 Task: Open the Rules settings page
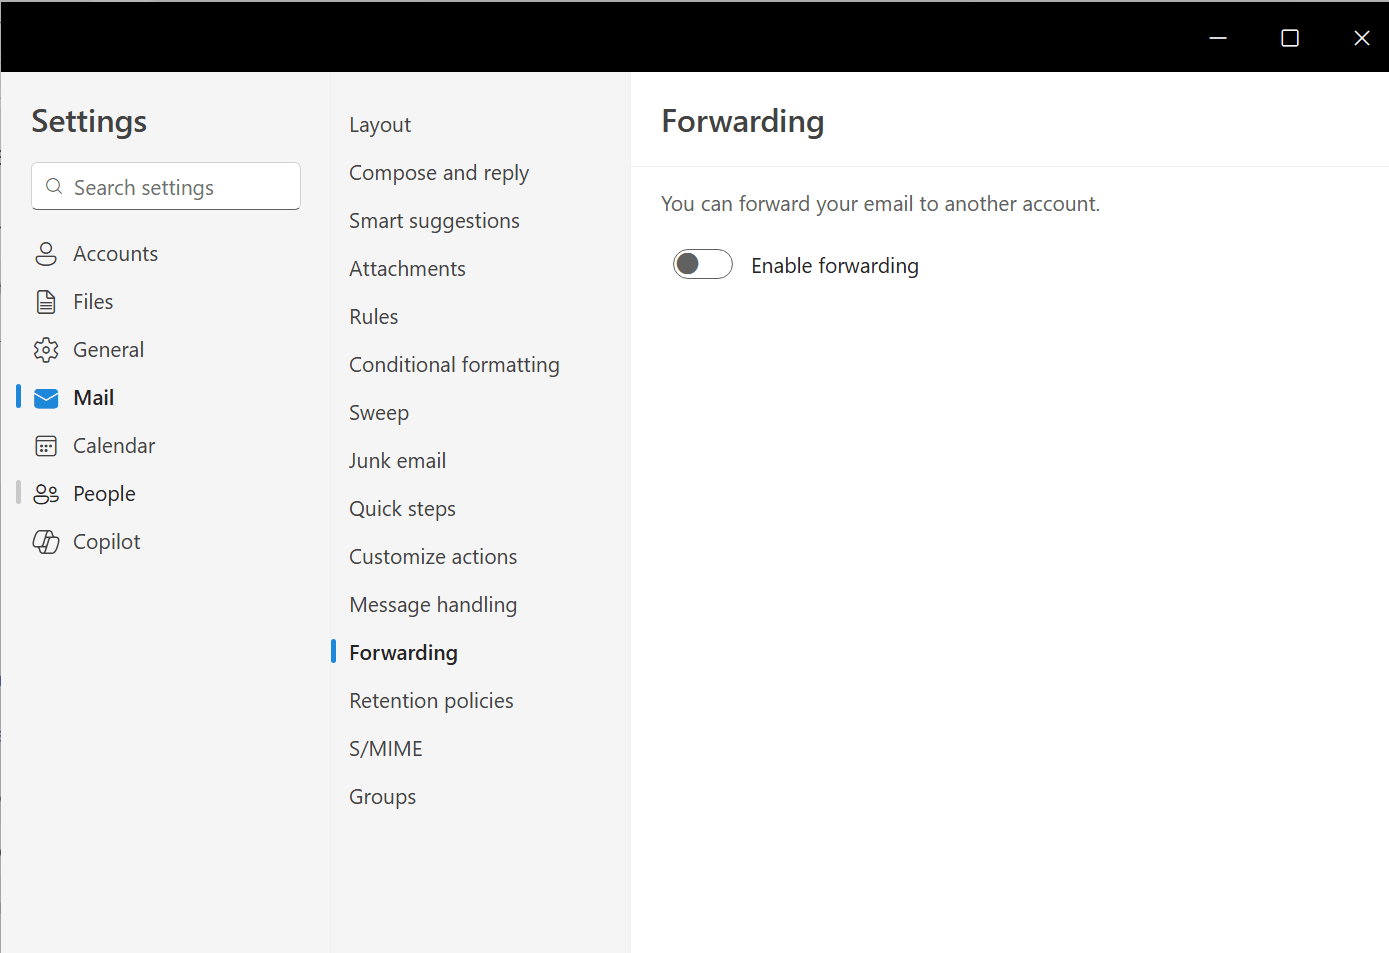click(x=373, y=316)
